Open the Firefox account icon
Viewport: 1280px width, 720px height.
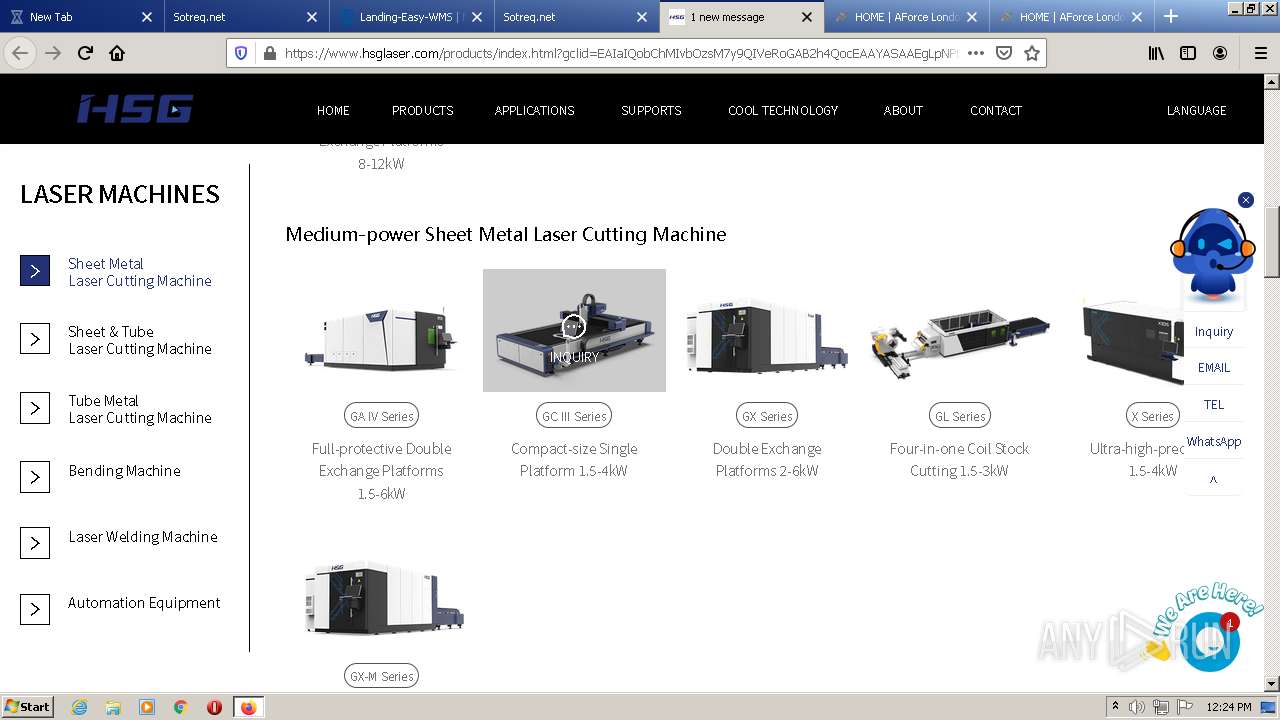click(1220, 53)
